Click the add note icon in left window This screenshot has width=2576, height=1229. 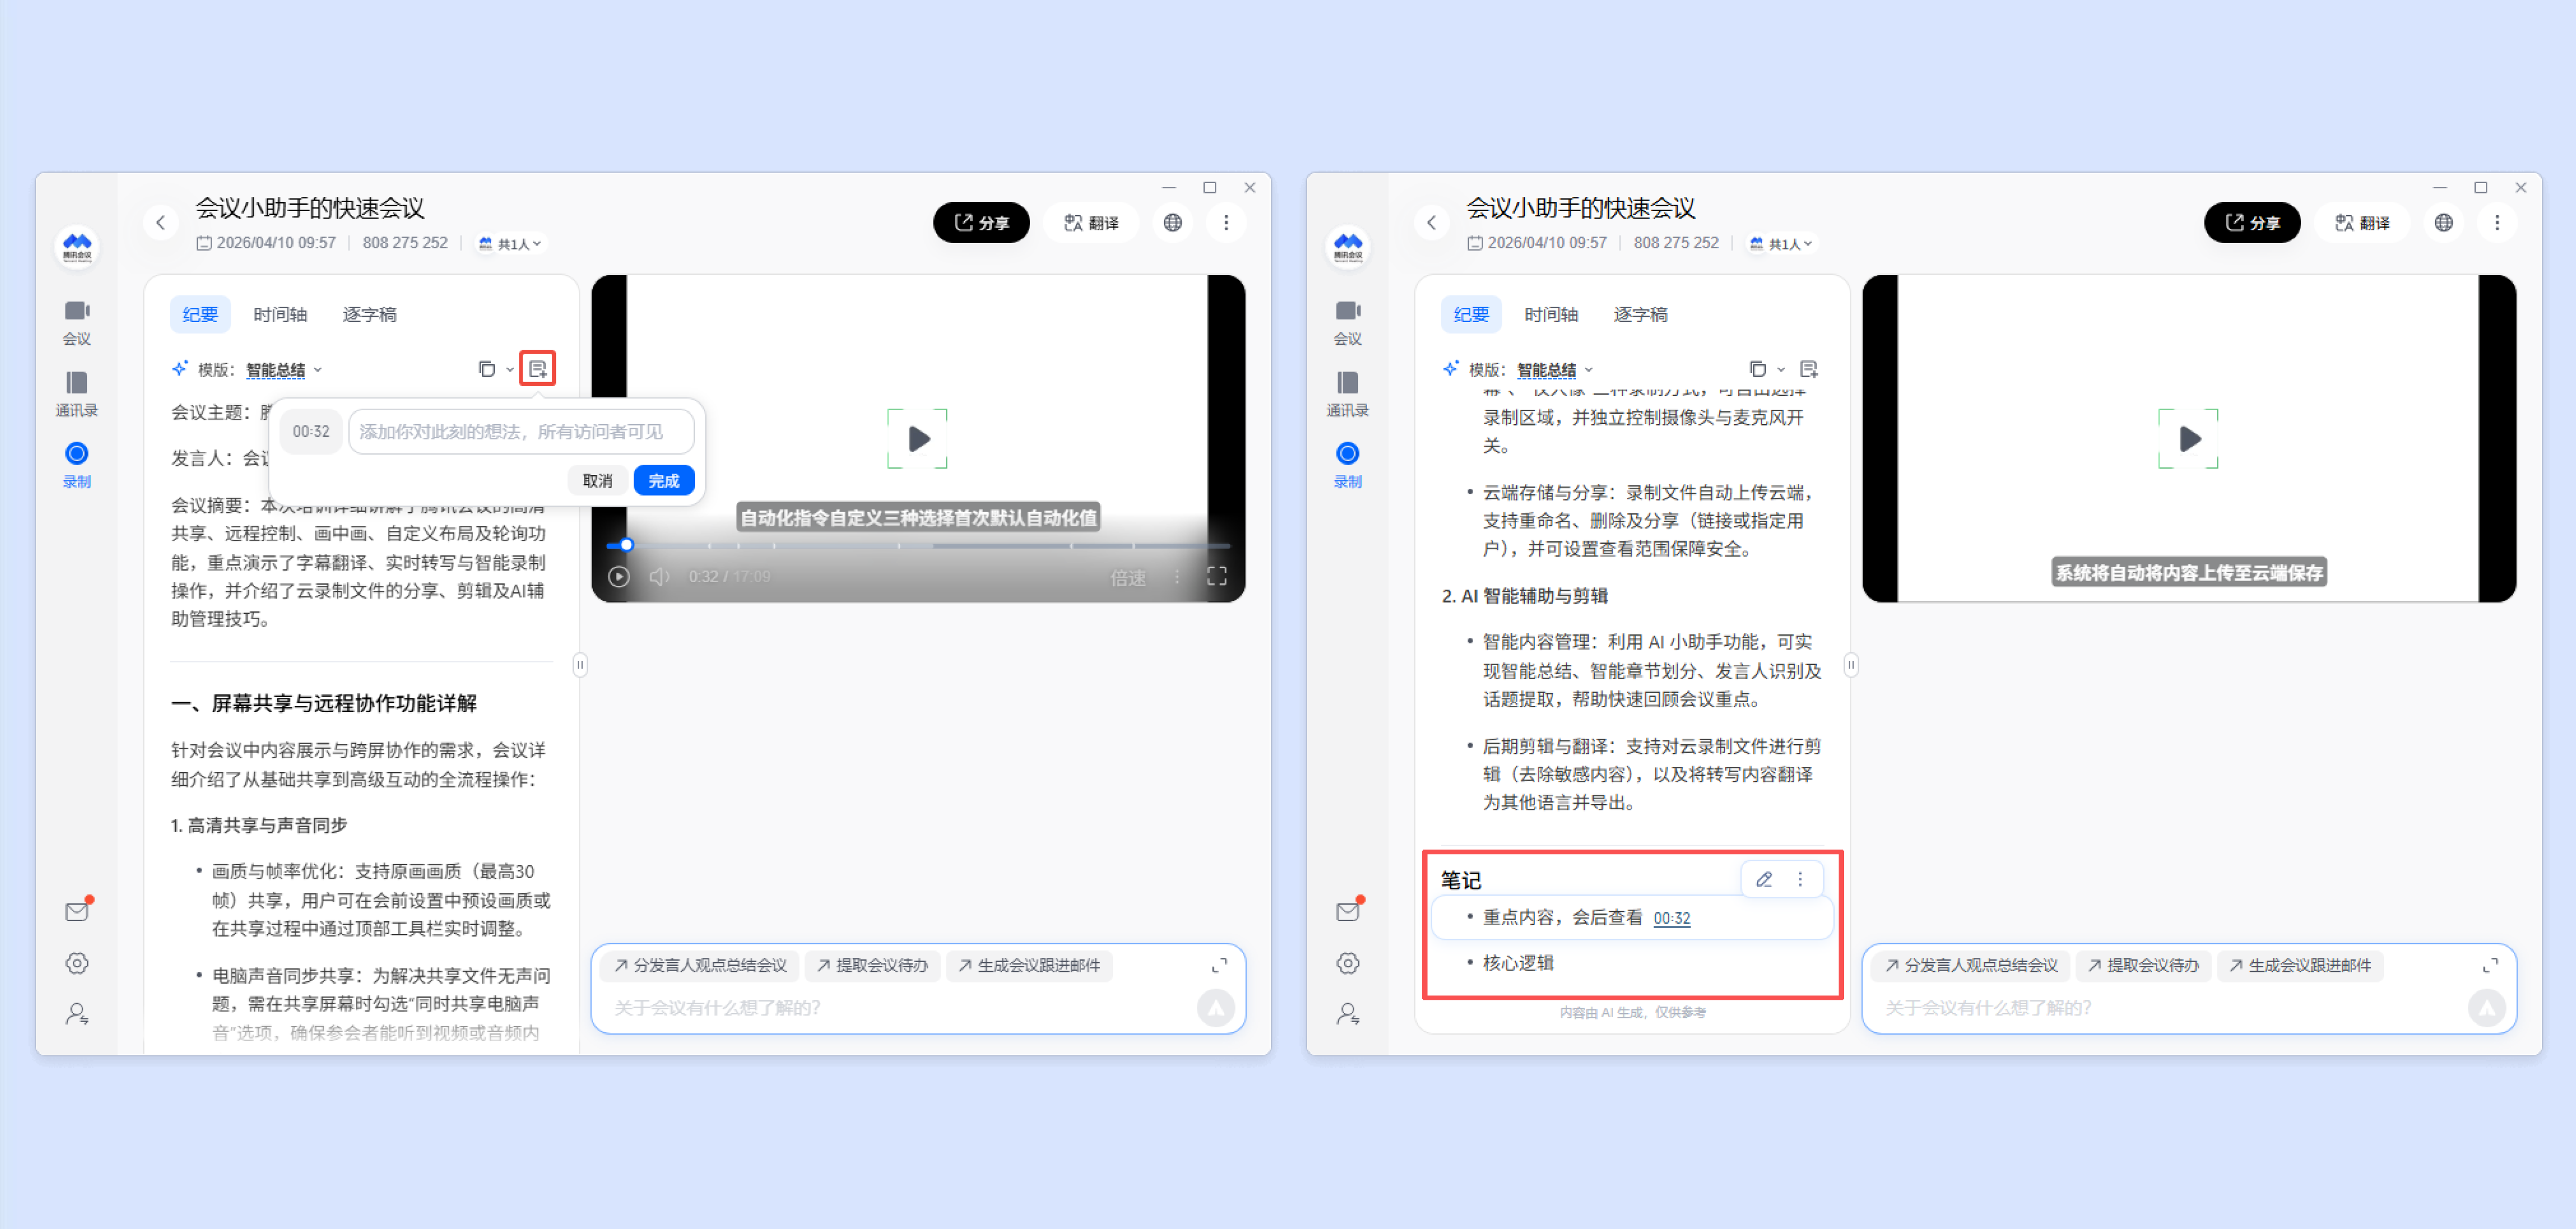537,369
